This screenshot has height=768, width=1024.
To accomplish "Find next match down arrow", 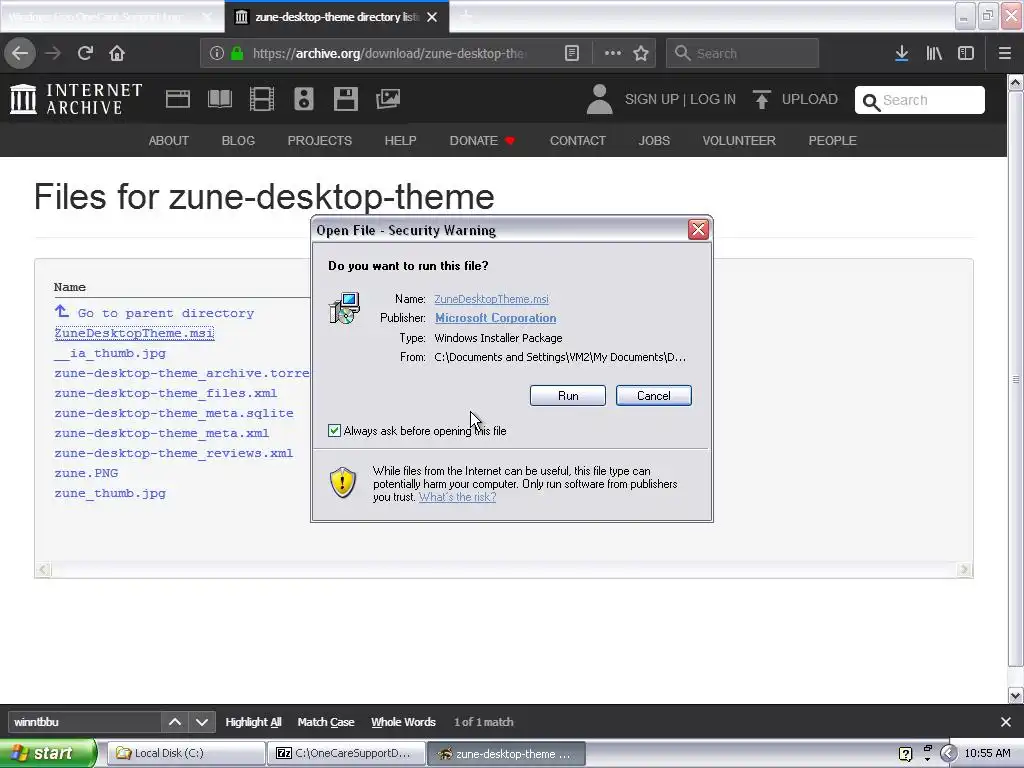I will pos(202,722).
